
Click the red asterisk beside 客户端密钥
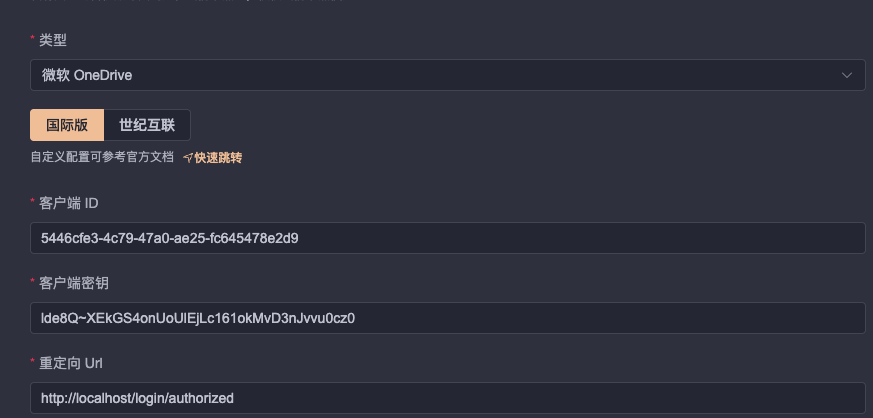[x=33, y=283]
